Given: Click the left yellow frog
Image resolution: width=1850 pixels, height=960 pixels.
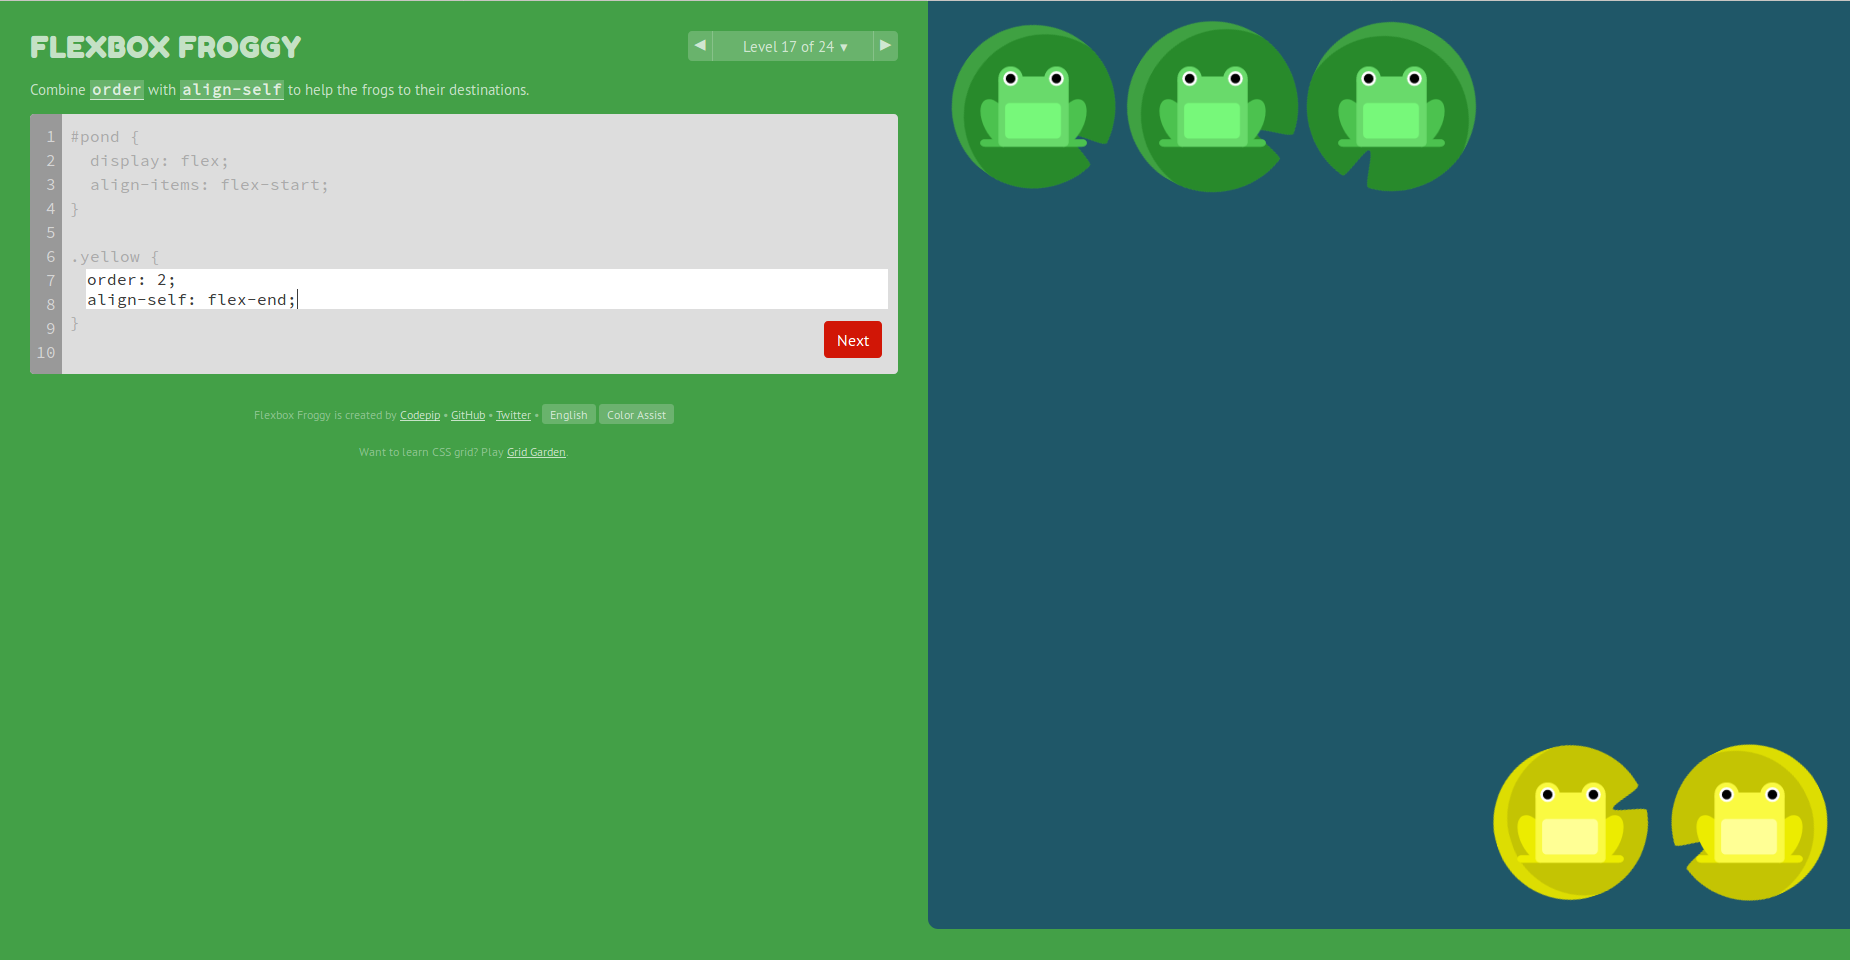Looking at the screenshot, I should coord(1570,823).
